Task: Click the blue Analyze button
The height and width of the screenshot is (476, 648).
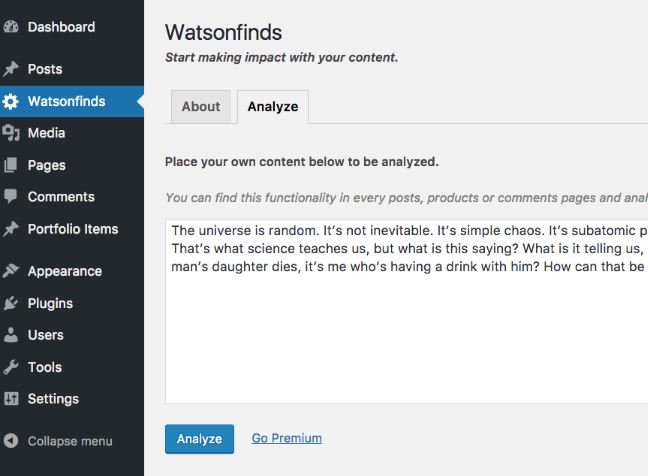Action: point(199,439)
